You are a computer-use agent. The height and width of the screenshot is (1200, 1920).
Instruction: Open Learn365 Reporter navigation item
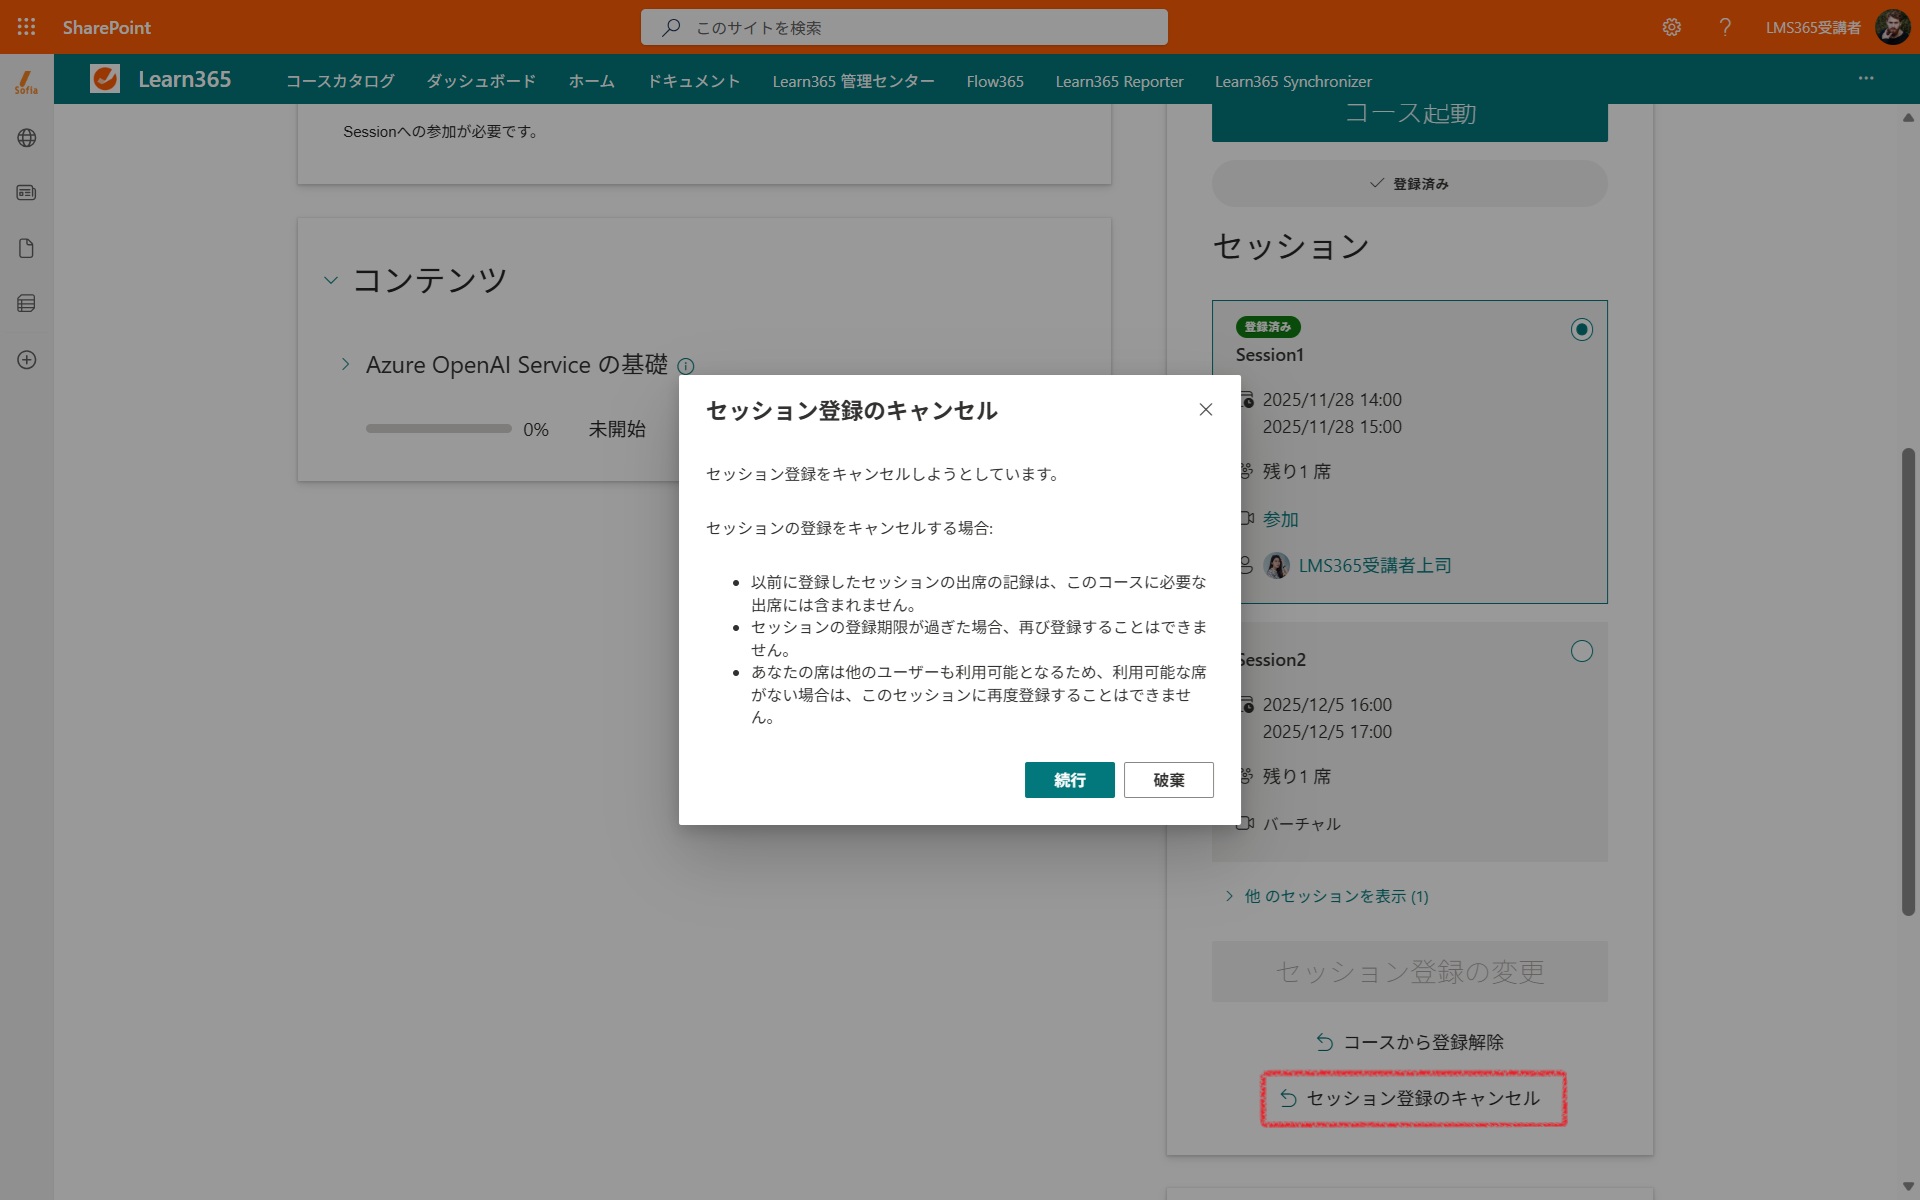(x=1119, y=81)
